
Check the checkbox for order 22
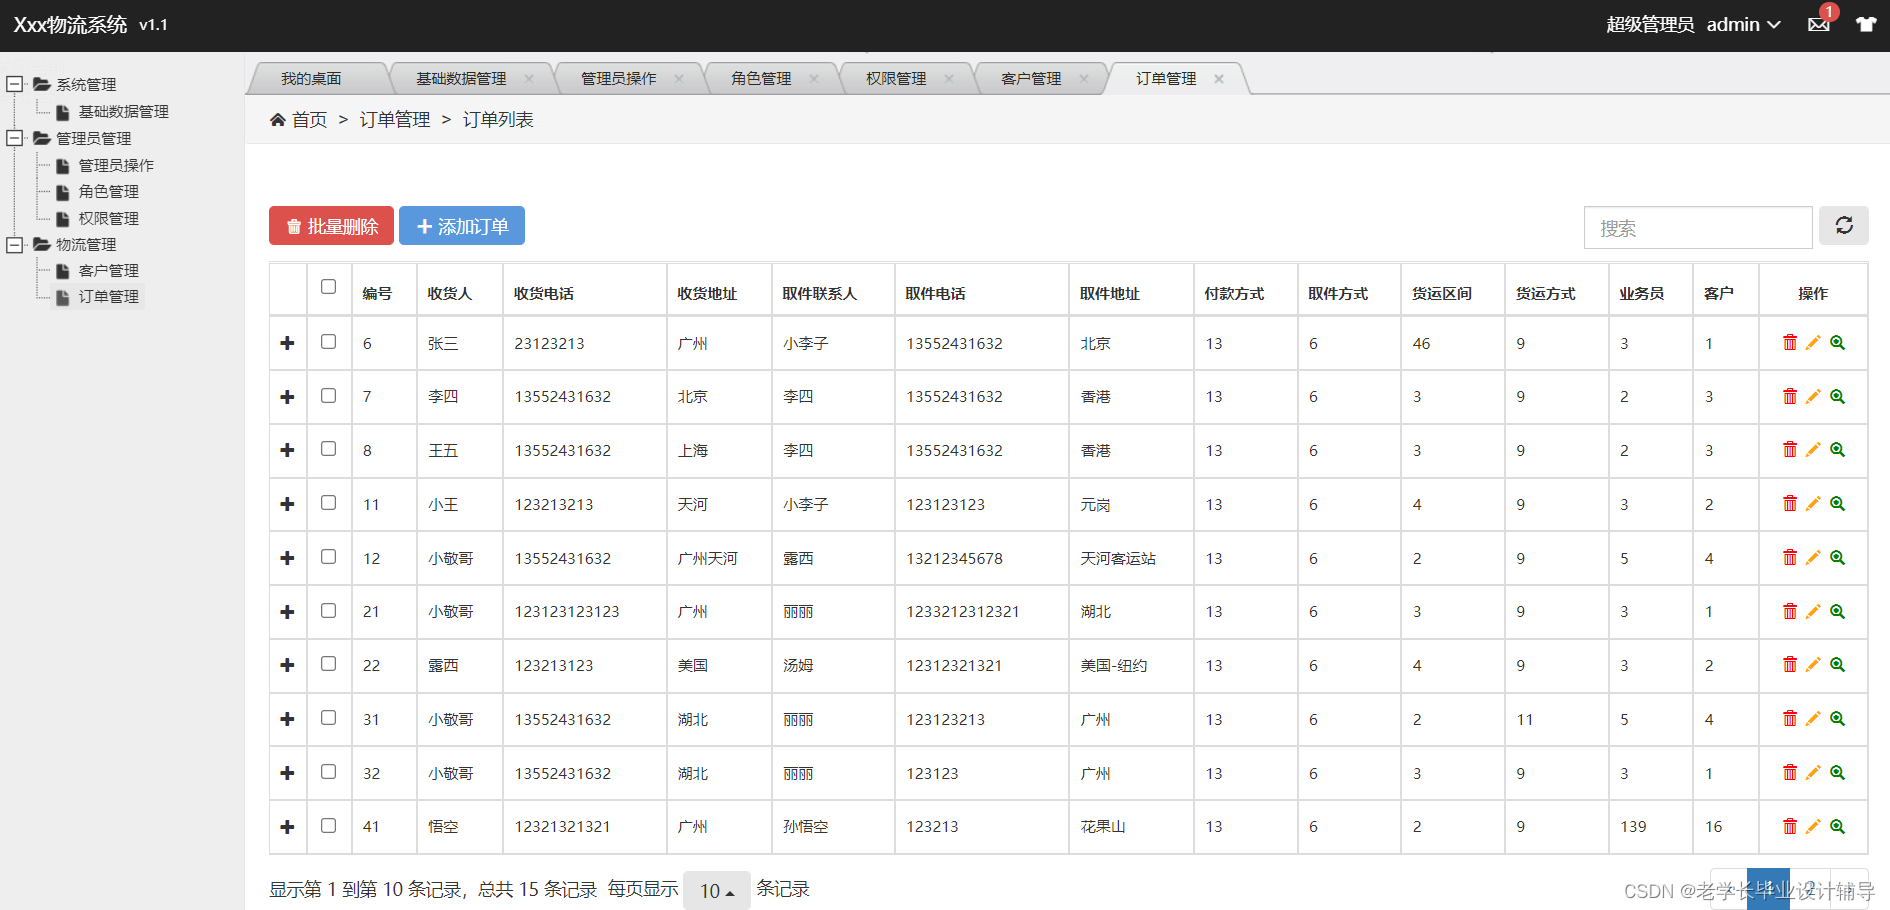pos(328,664)
